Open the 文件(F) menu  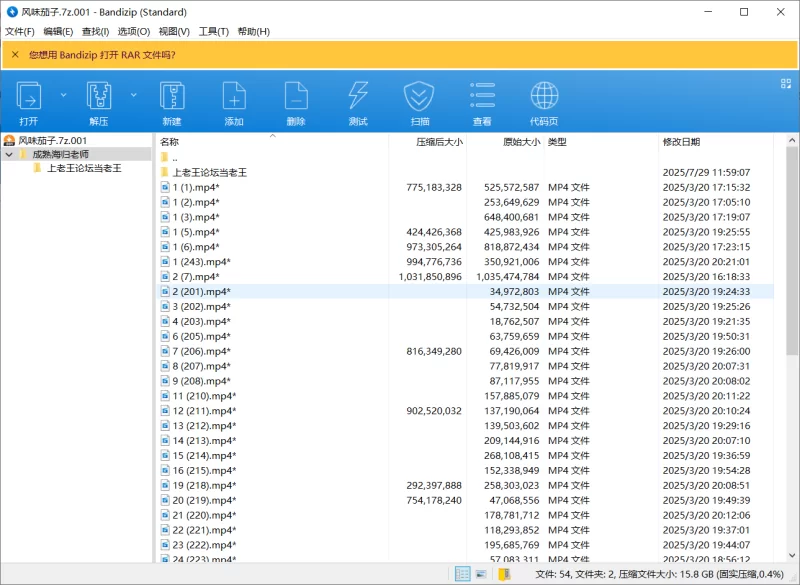click(x=20, y=31)
